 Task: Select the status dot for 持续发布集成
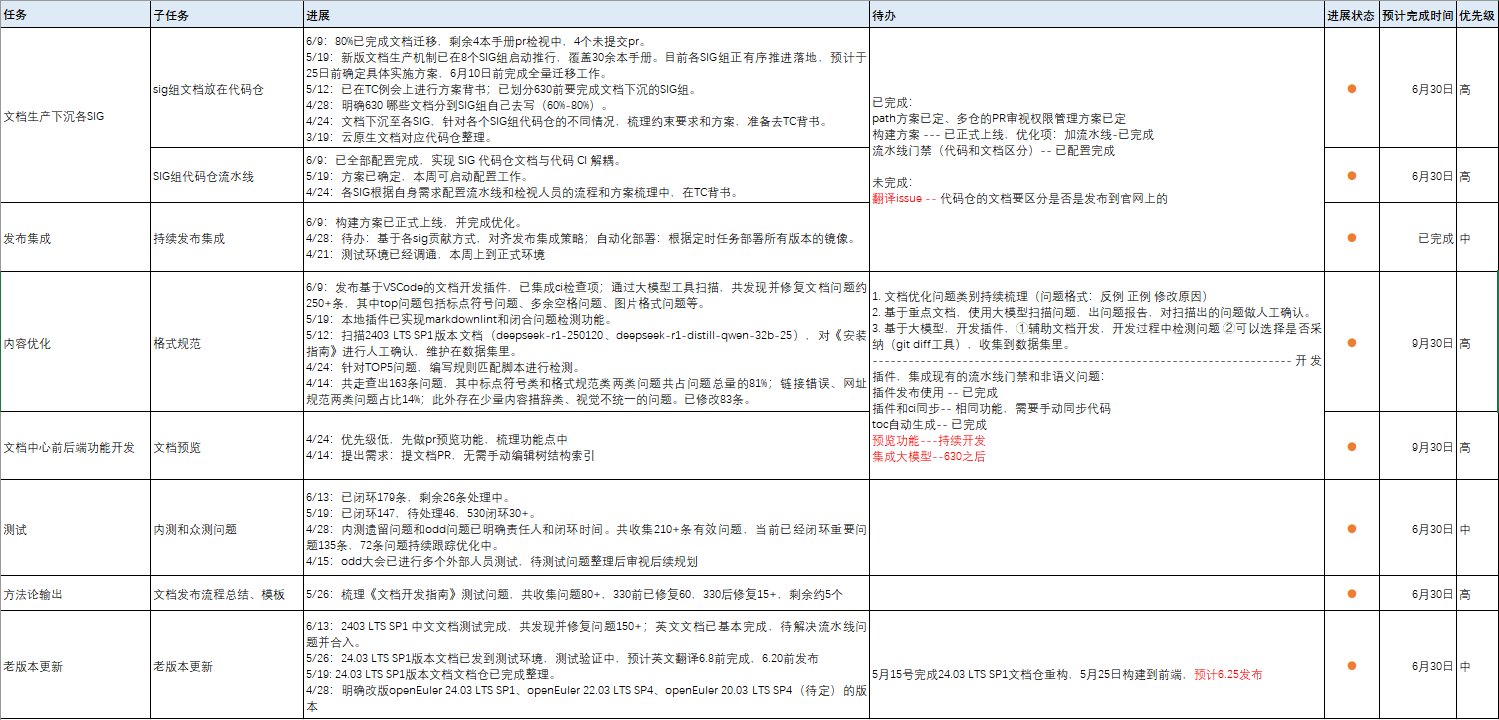tap(1351, 238)
